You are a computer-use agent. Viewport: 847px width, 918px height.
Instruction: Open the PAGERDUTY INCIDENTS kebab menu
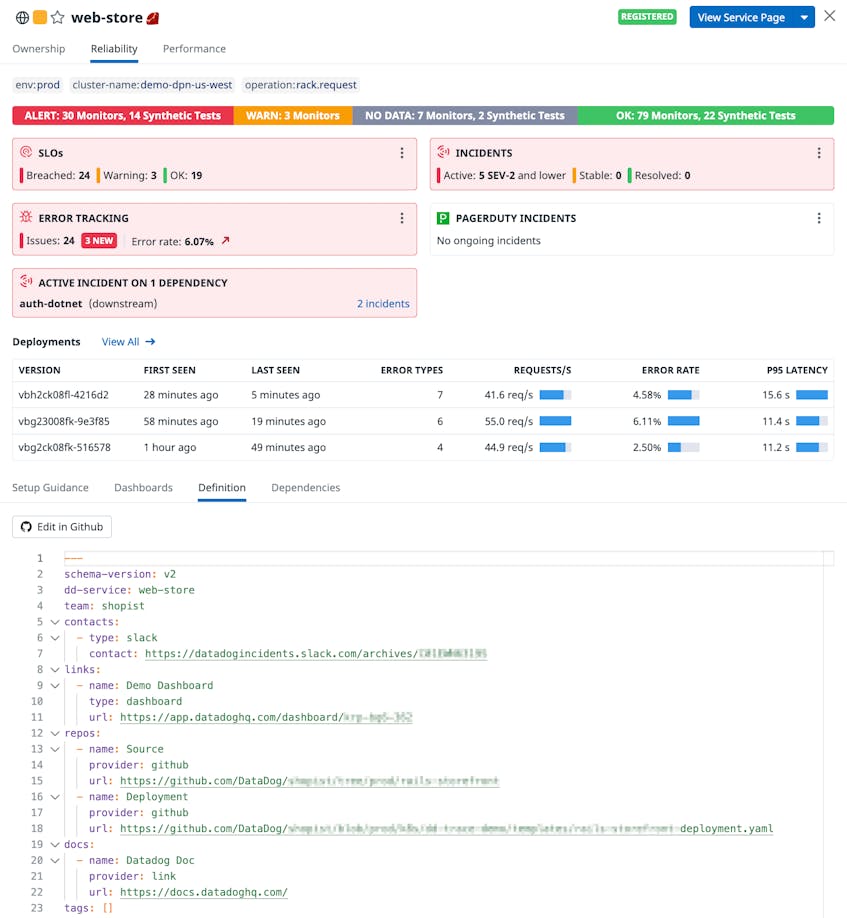click(x=819, y=218)
